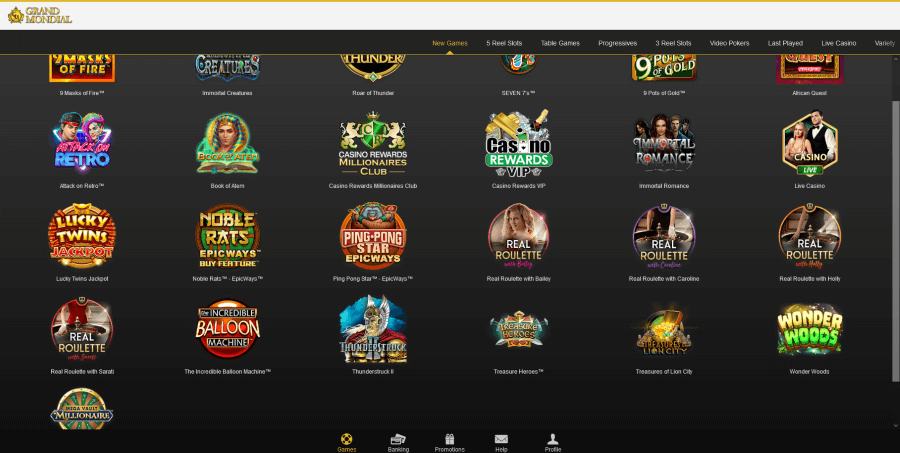
Task: Open the Casino Rewards VIP icon
Action: pyautogui.click(x=518, y=143)
